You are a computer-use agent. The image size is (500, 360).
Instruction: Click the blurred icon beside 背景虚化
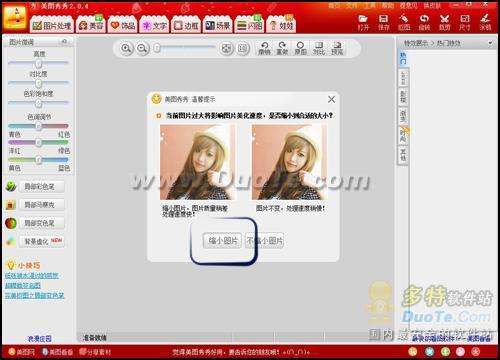point(11,241)
